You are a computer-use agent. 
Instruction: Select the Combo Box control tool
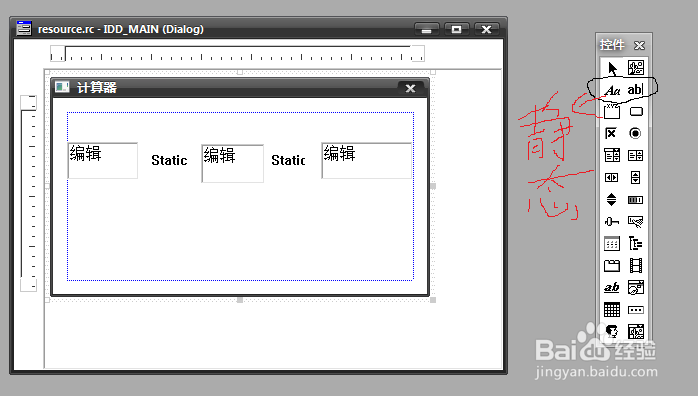pyautogui.click(x=612, y=155)
